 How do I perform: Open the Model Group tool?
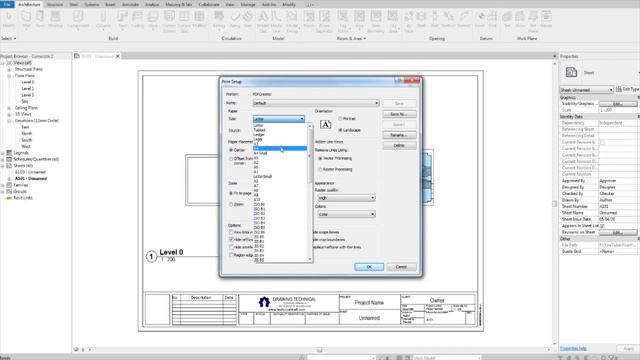click(x=292, y=21)
